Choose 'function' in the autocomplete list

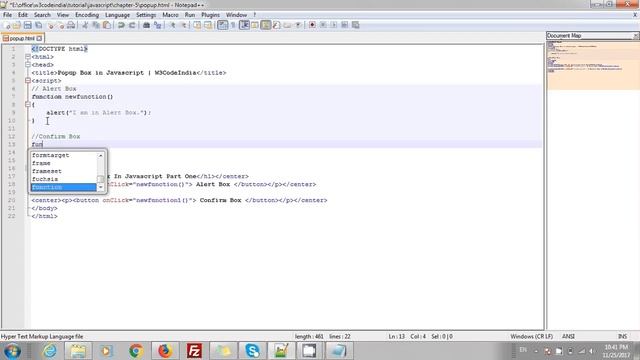[x=64, y=187]
